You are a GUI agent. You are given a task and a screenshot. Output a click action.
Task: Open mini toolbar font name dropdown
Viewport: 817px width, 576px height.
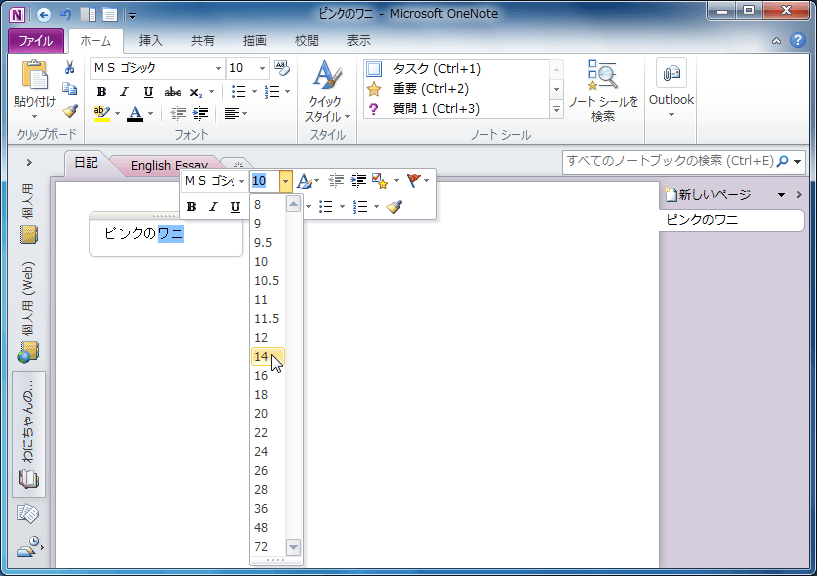point(242,181)
